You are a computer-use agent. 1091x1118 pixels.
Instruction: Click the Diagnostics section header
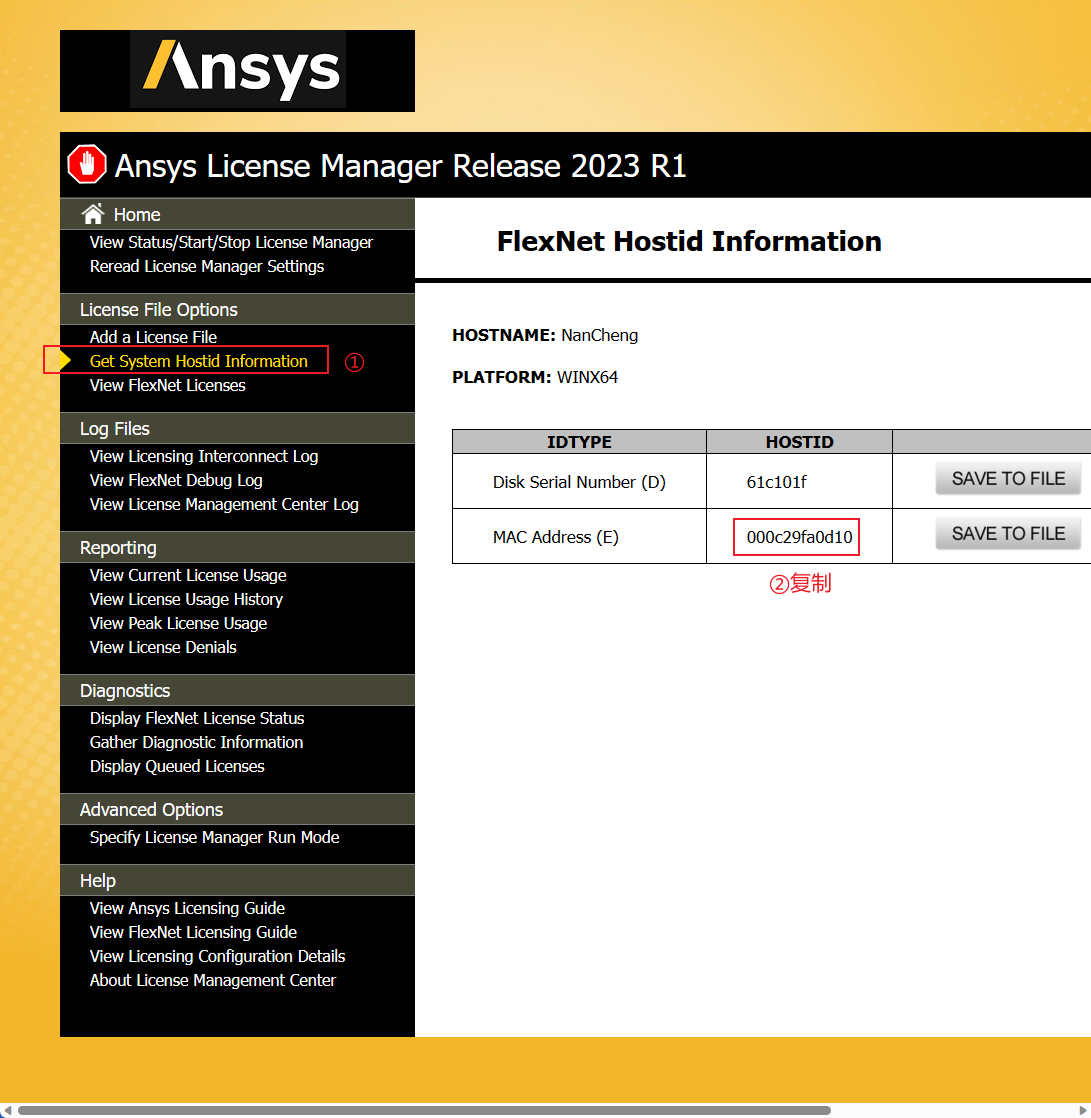[x=237, y=690]
